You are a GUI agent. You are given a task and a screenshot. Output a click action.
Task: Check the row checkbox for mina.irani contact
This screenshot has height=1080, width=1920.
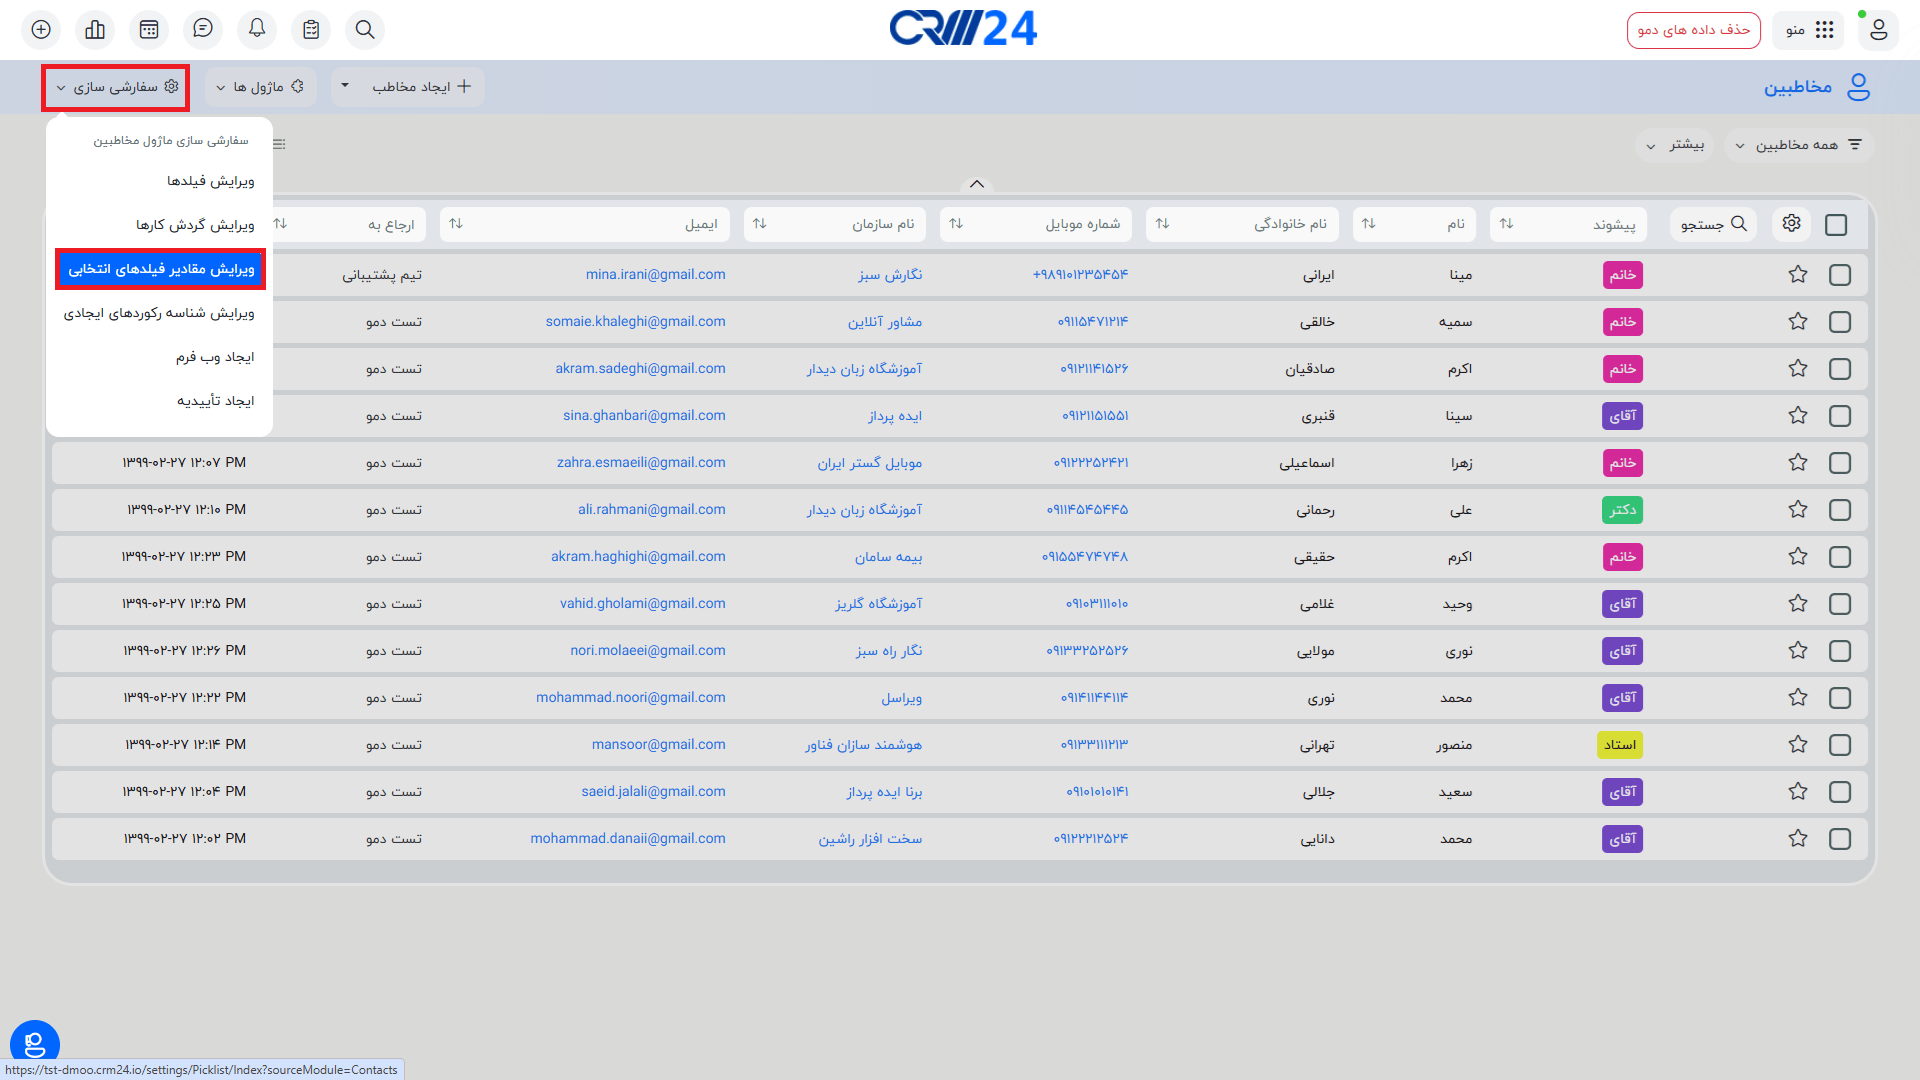(1839, 275)
